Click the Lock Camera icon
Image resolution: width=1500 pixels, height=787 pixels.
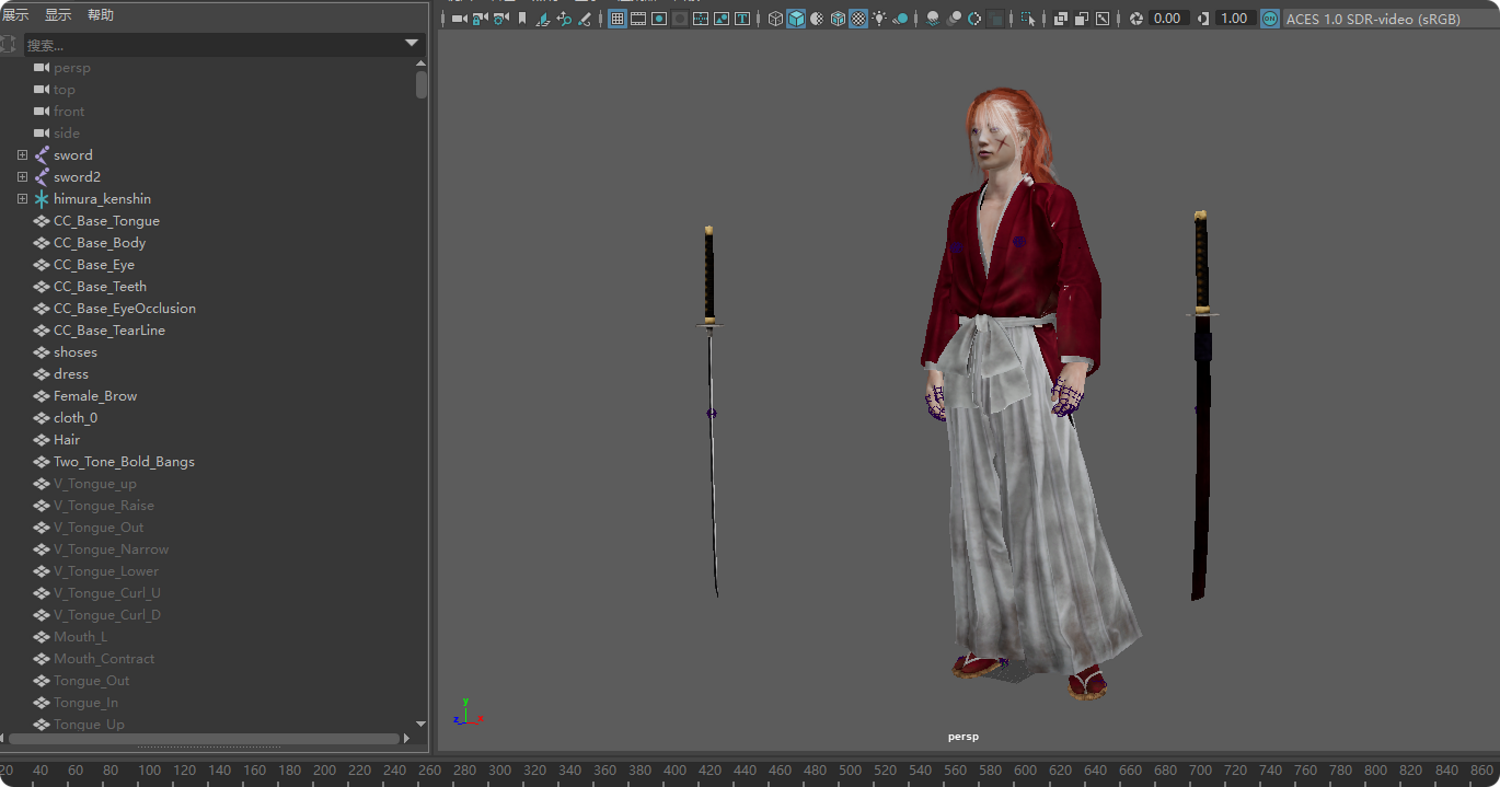(x=480, y=18)
